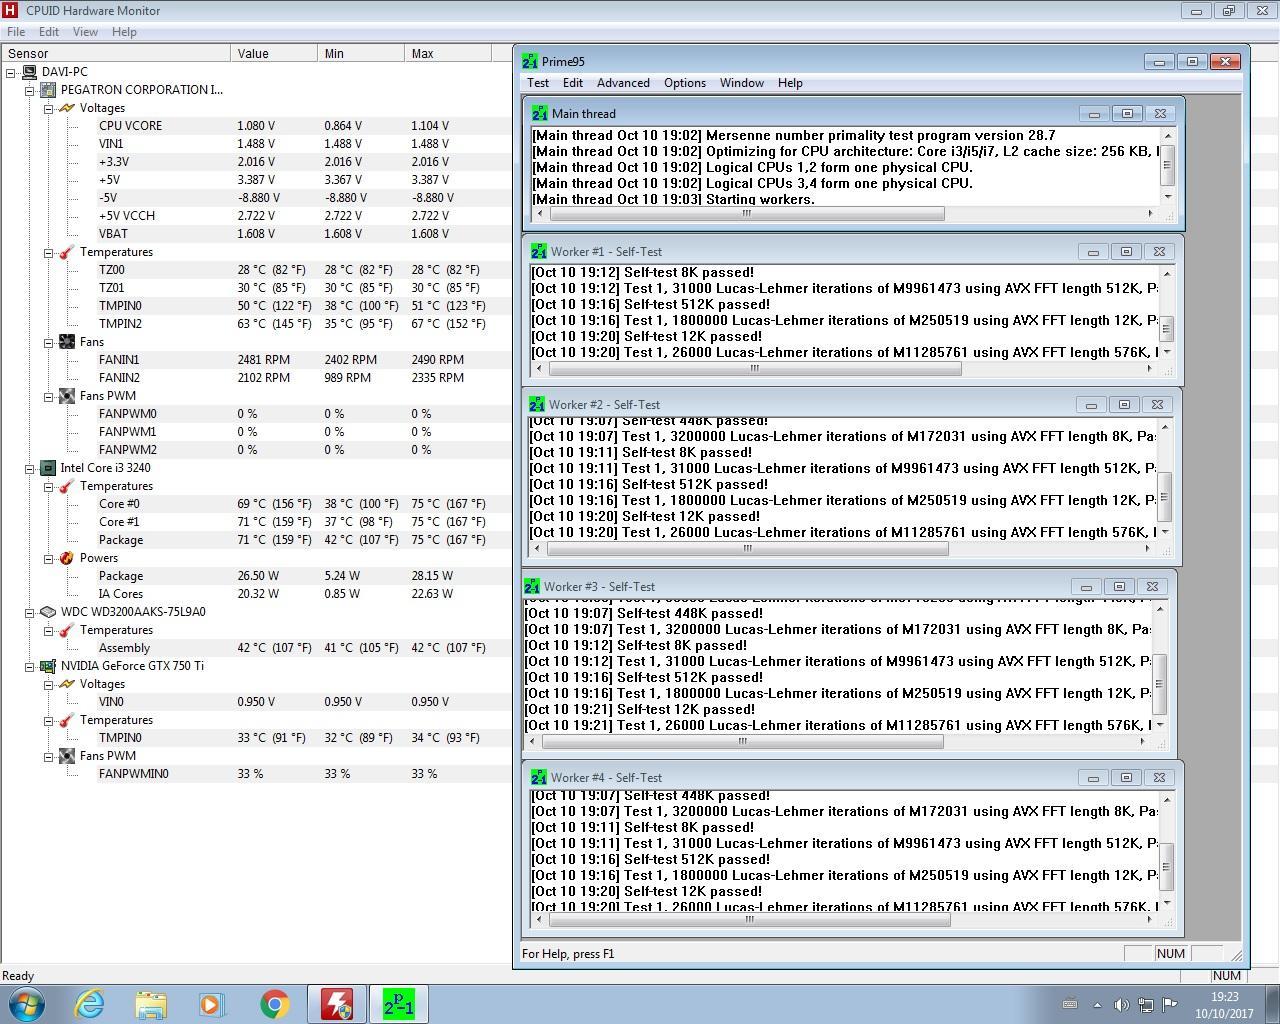Image resolution: width=1280 pixels, height=1024 pixels.
Task: Click the NVIDIA GeForce GTX 750 Ti card icon
Action: coord(48,666)
